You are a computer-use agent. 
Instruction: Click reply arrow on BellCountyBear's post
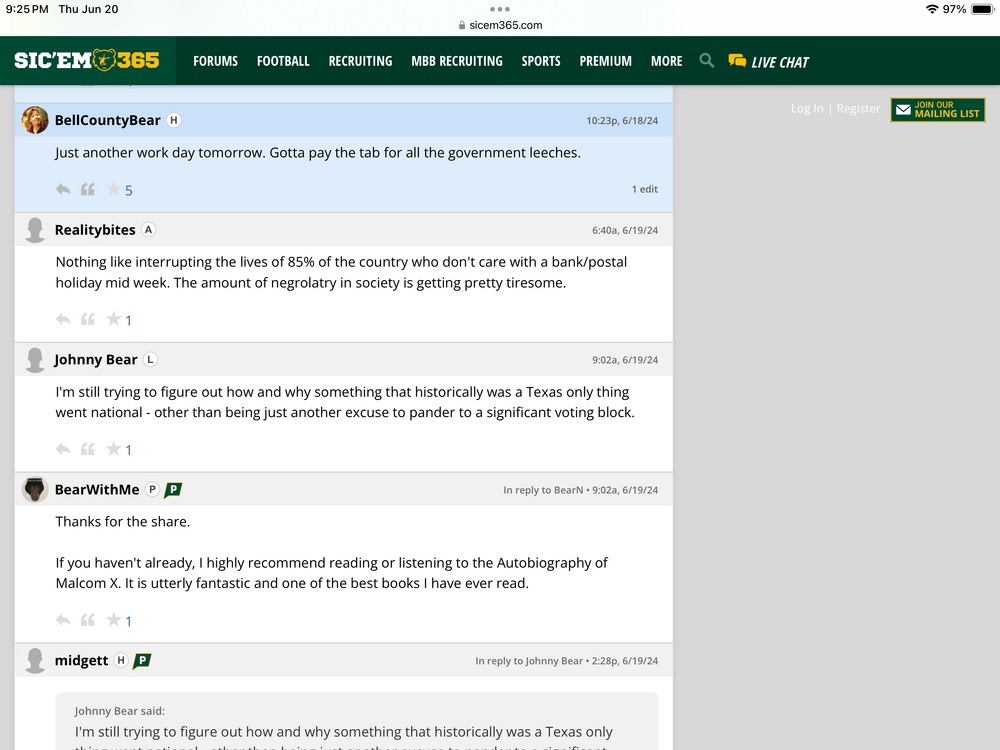pyautogui.click(x=63, y=189)
